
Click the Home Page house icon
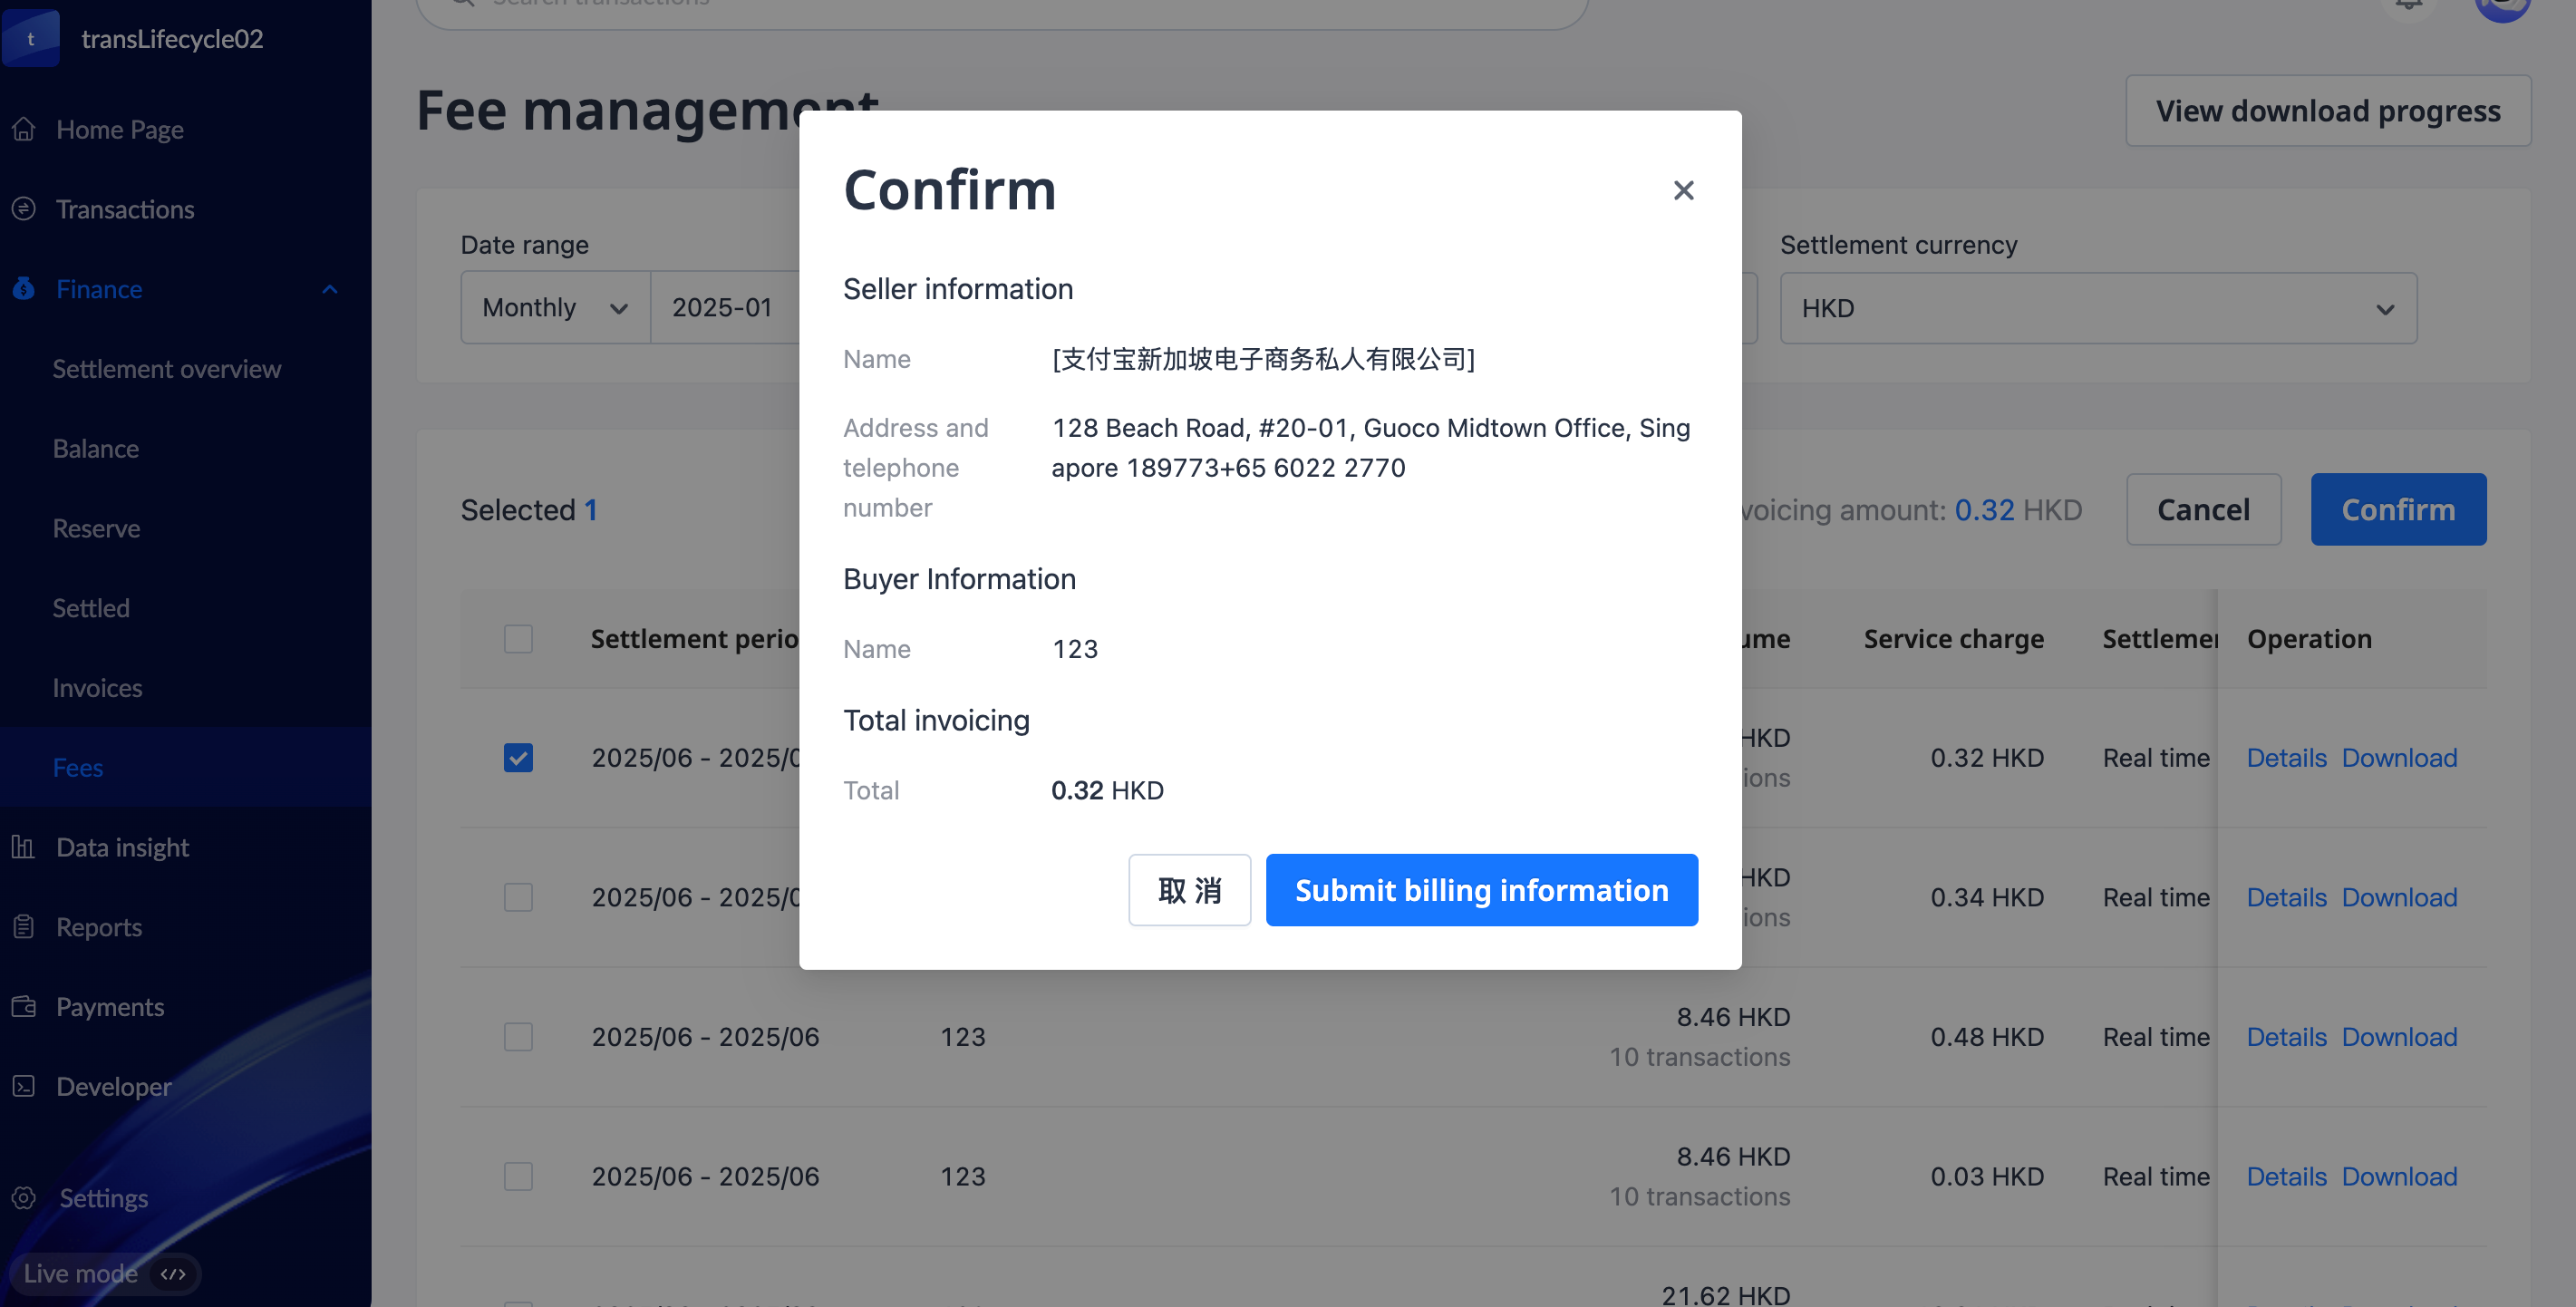(24, 129)
